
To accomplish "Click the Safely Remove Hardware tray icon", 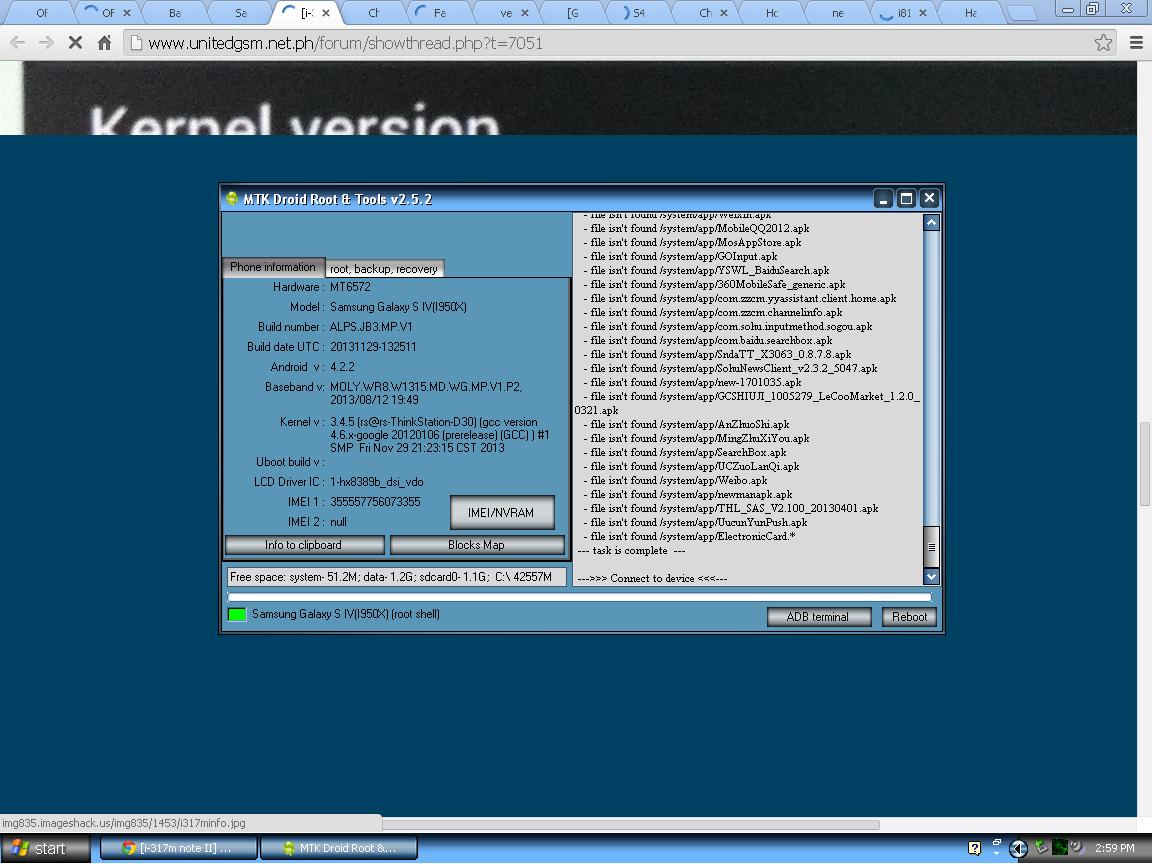I will pos(1040,847).
